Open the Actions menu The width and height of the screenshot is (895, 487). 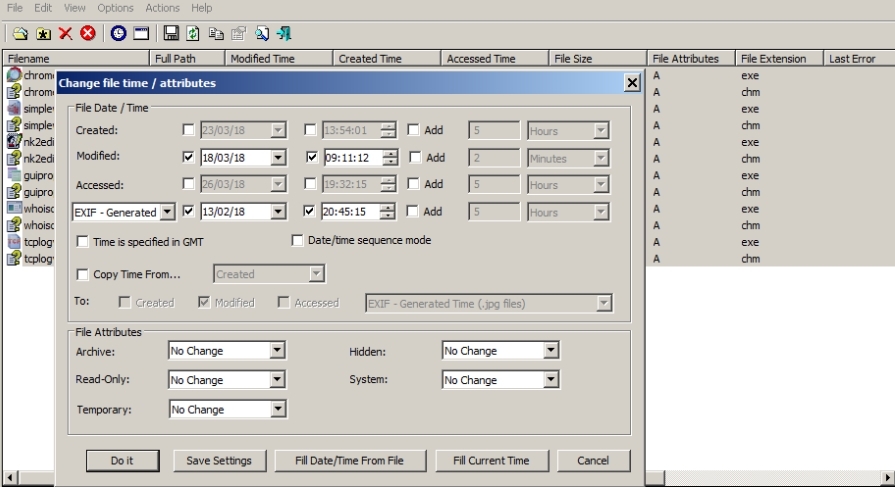point(162,8)
